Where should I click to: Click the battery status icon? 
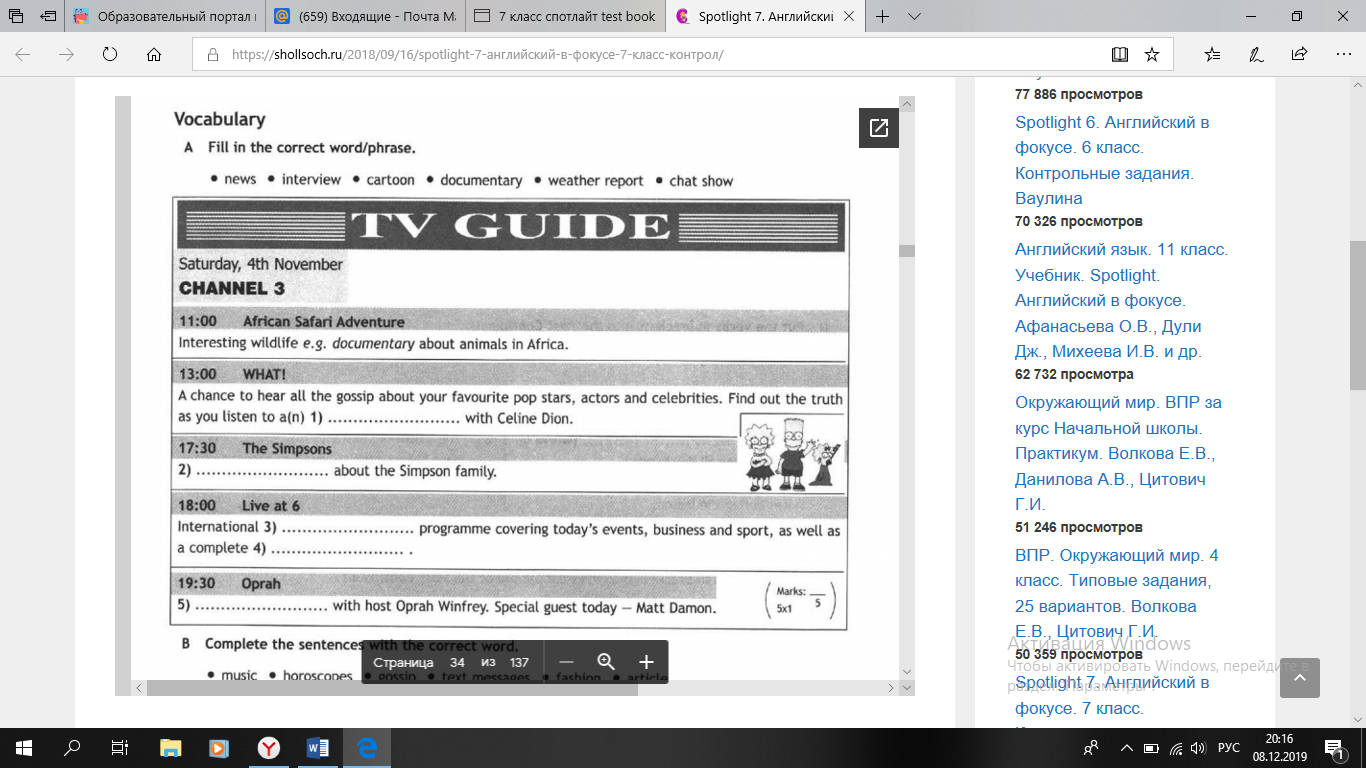point(1151,747)
